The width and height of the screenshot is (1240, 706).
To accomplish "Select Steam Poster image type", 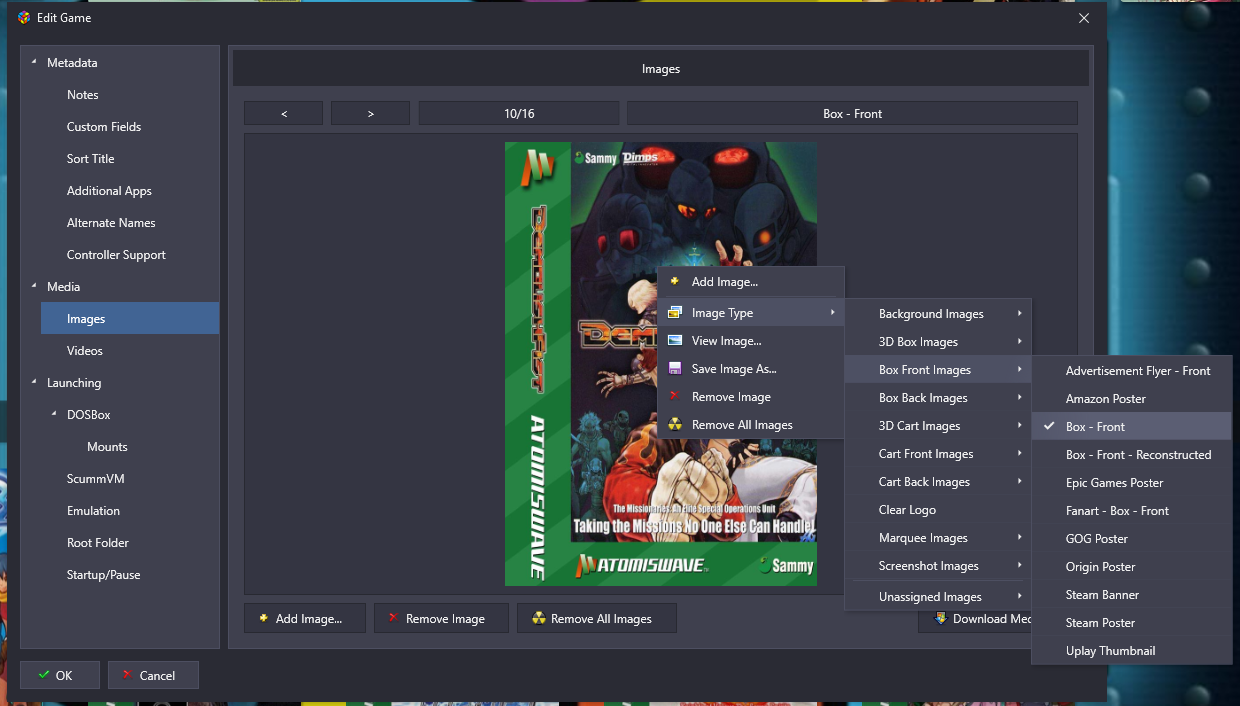I will tap(1132, 623).
